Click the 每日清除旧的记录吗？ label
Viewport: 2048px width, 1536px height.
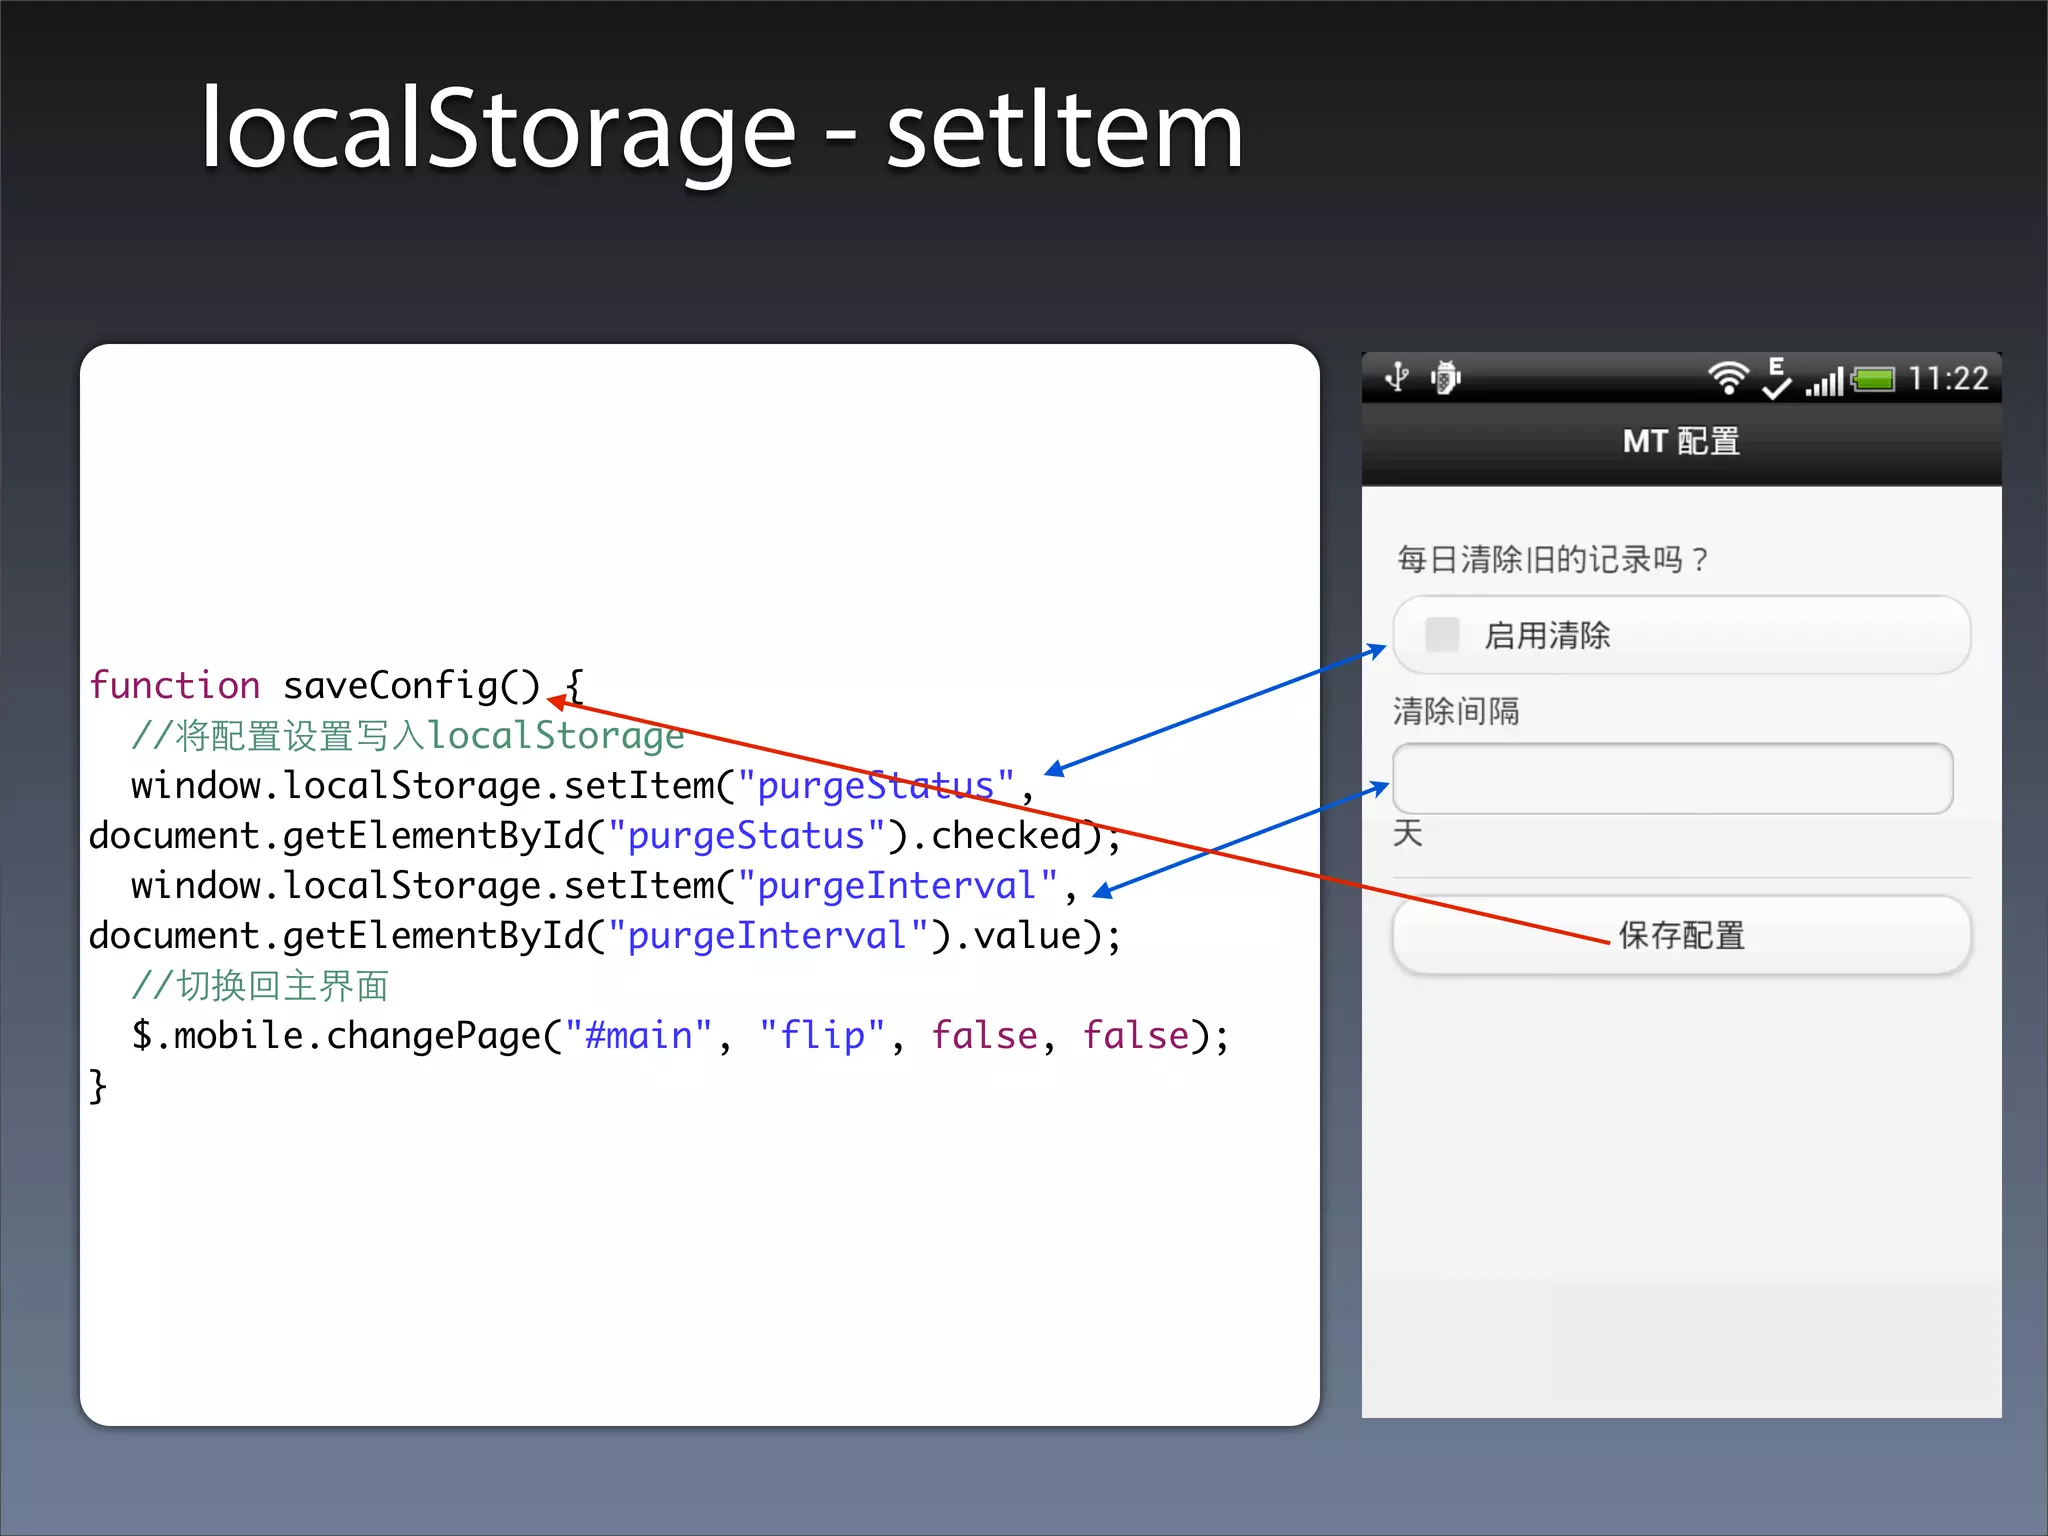1553,559
